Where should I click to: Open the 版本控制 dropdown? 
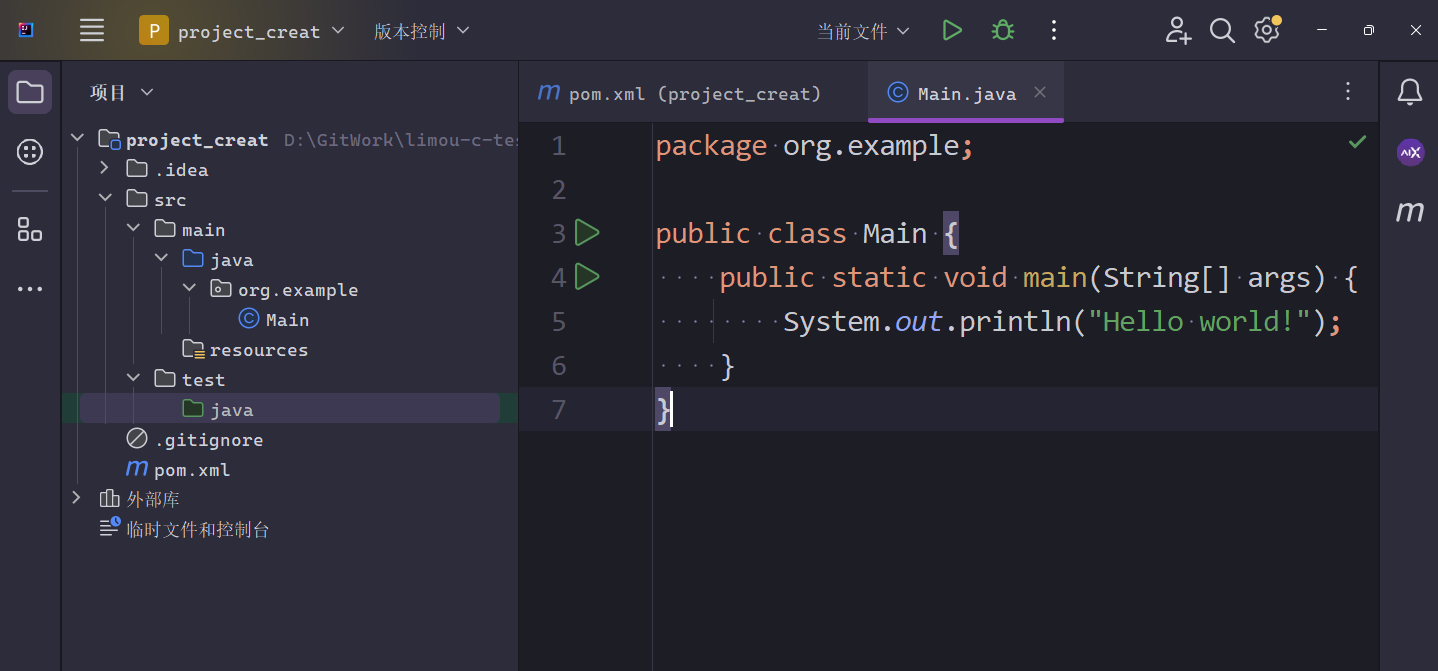421,31
